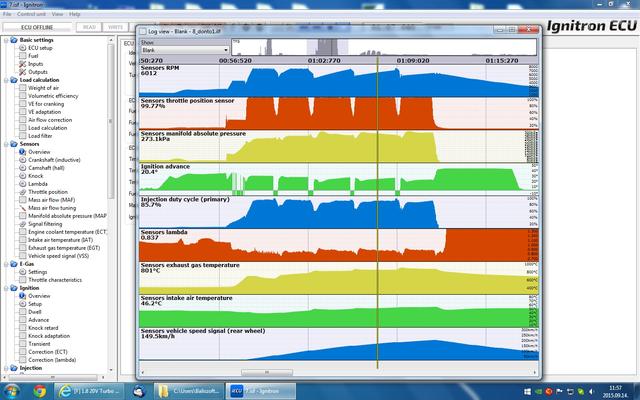This screenshot has height=400, width=640.
Task: Switch to Internet Explorer 1.8 20V Turbo window
Action: 89,391
